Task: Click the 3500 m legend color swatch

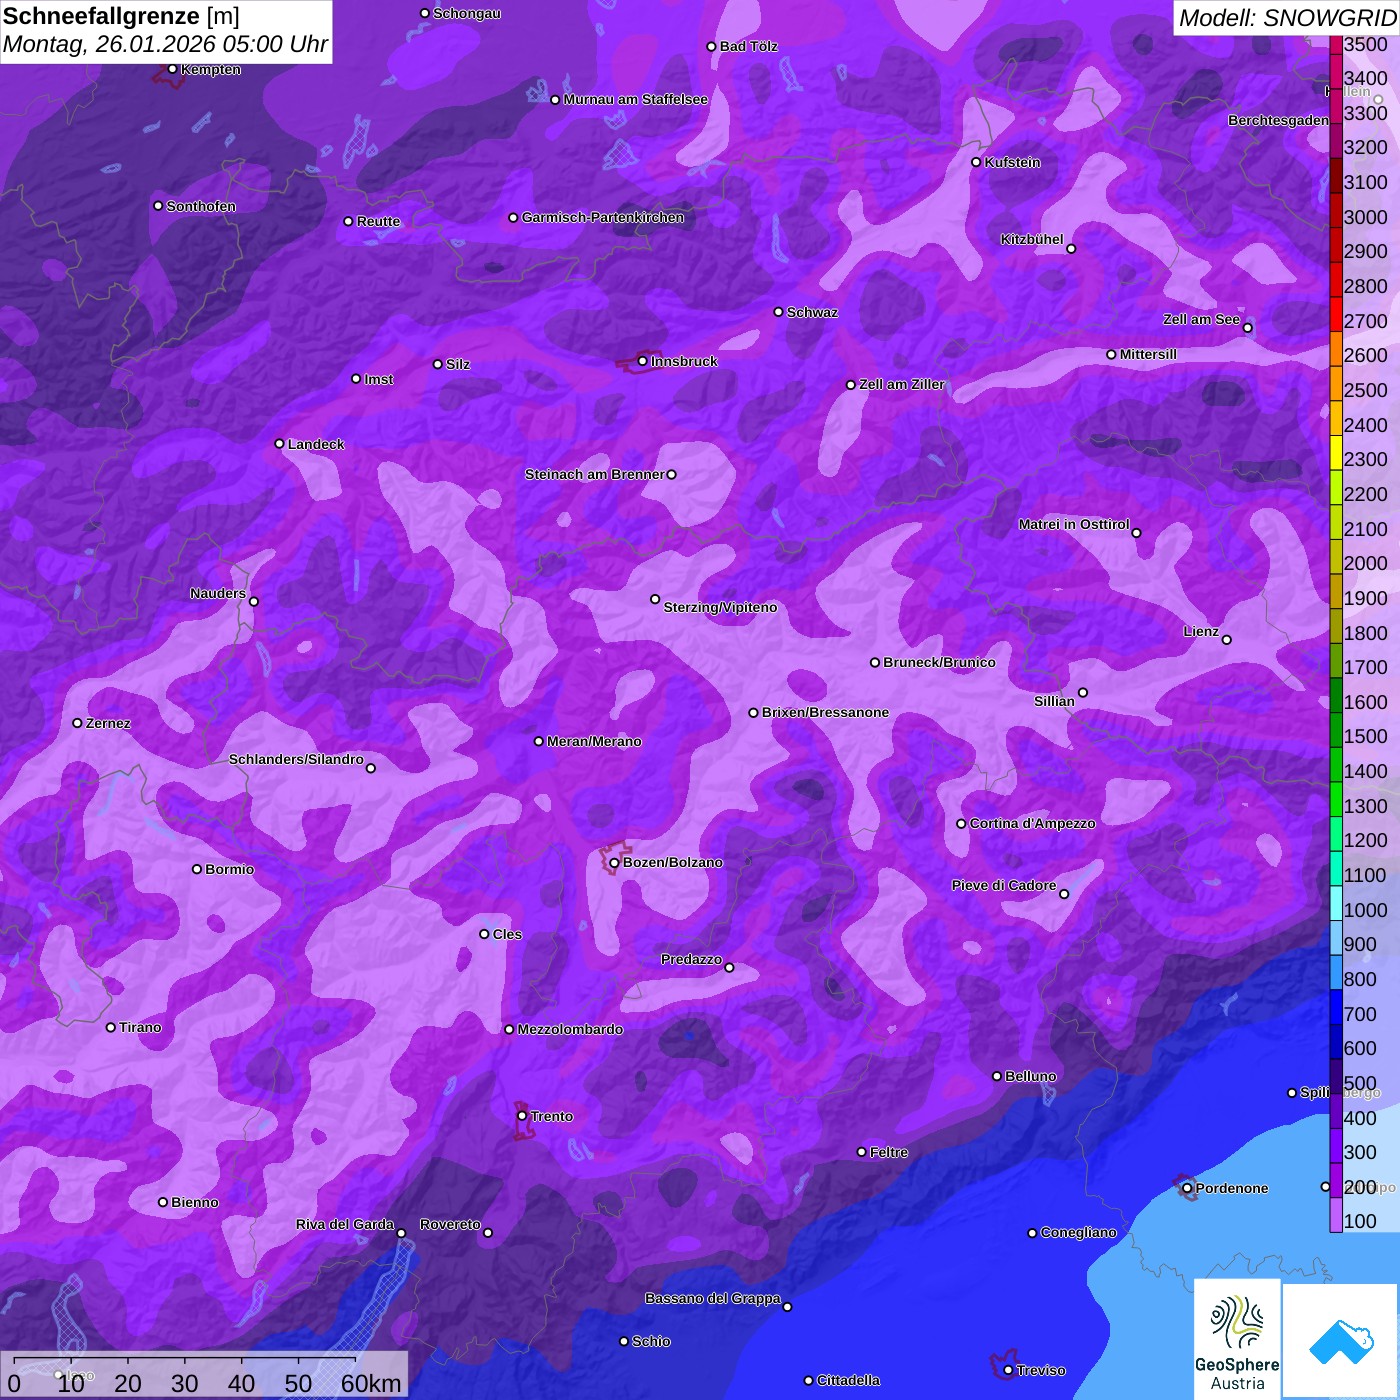Action: click(1335, 44)
